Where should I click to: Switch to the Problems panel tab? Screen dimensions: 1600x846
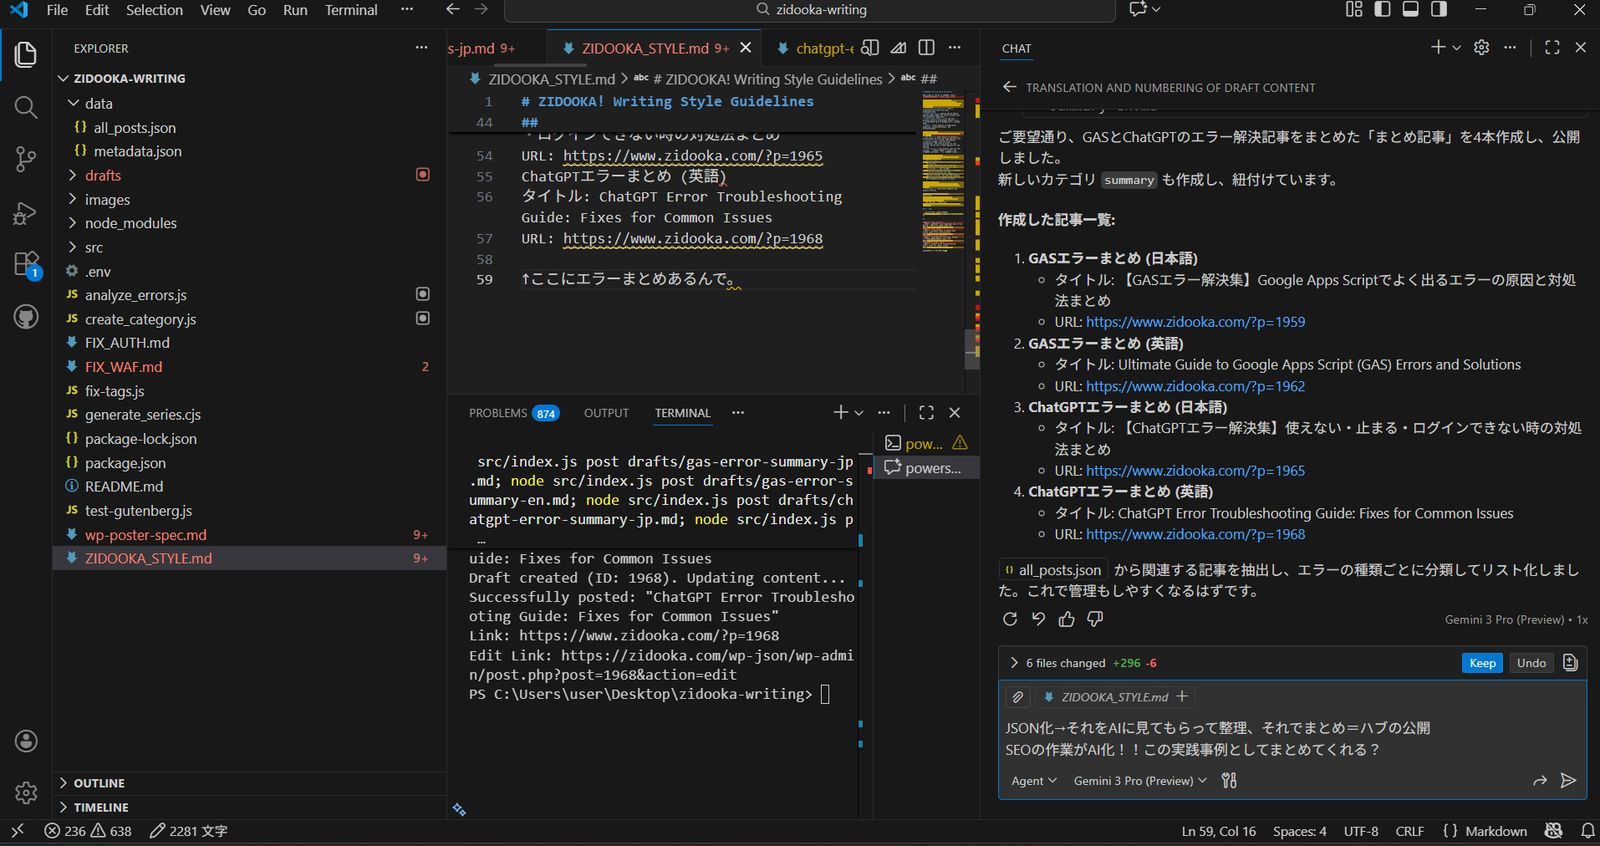click(x=497, y=413)
